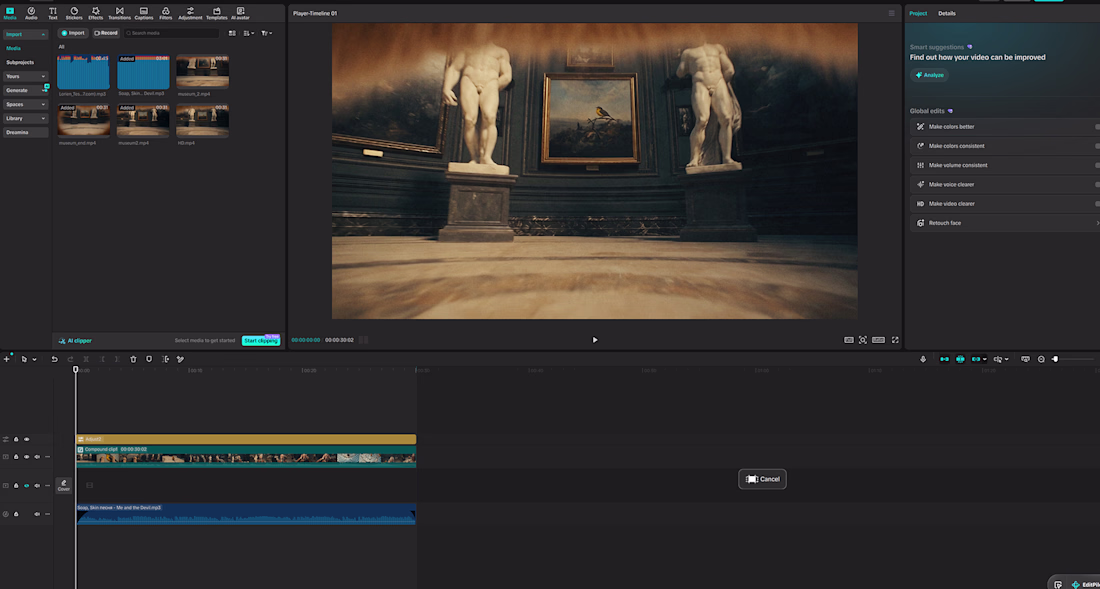The image size is (1100, 589).
Task: Open the Captions panel icon
Action: (143, 13)
